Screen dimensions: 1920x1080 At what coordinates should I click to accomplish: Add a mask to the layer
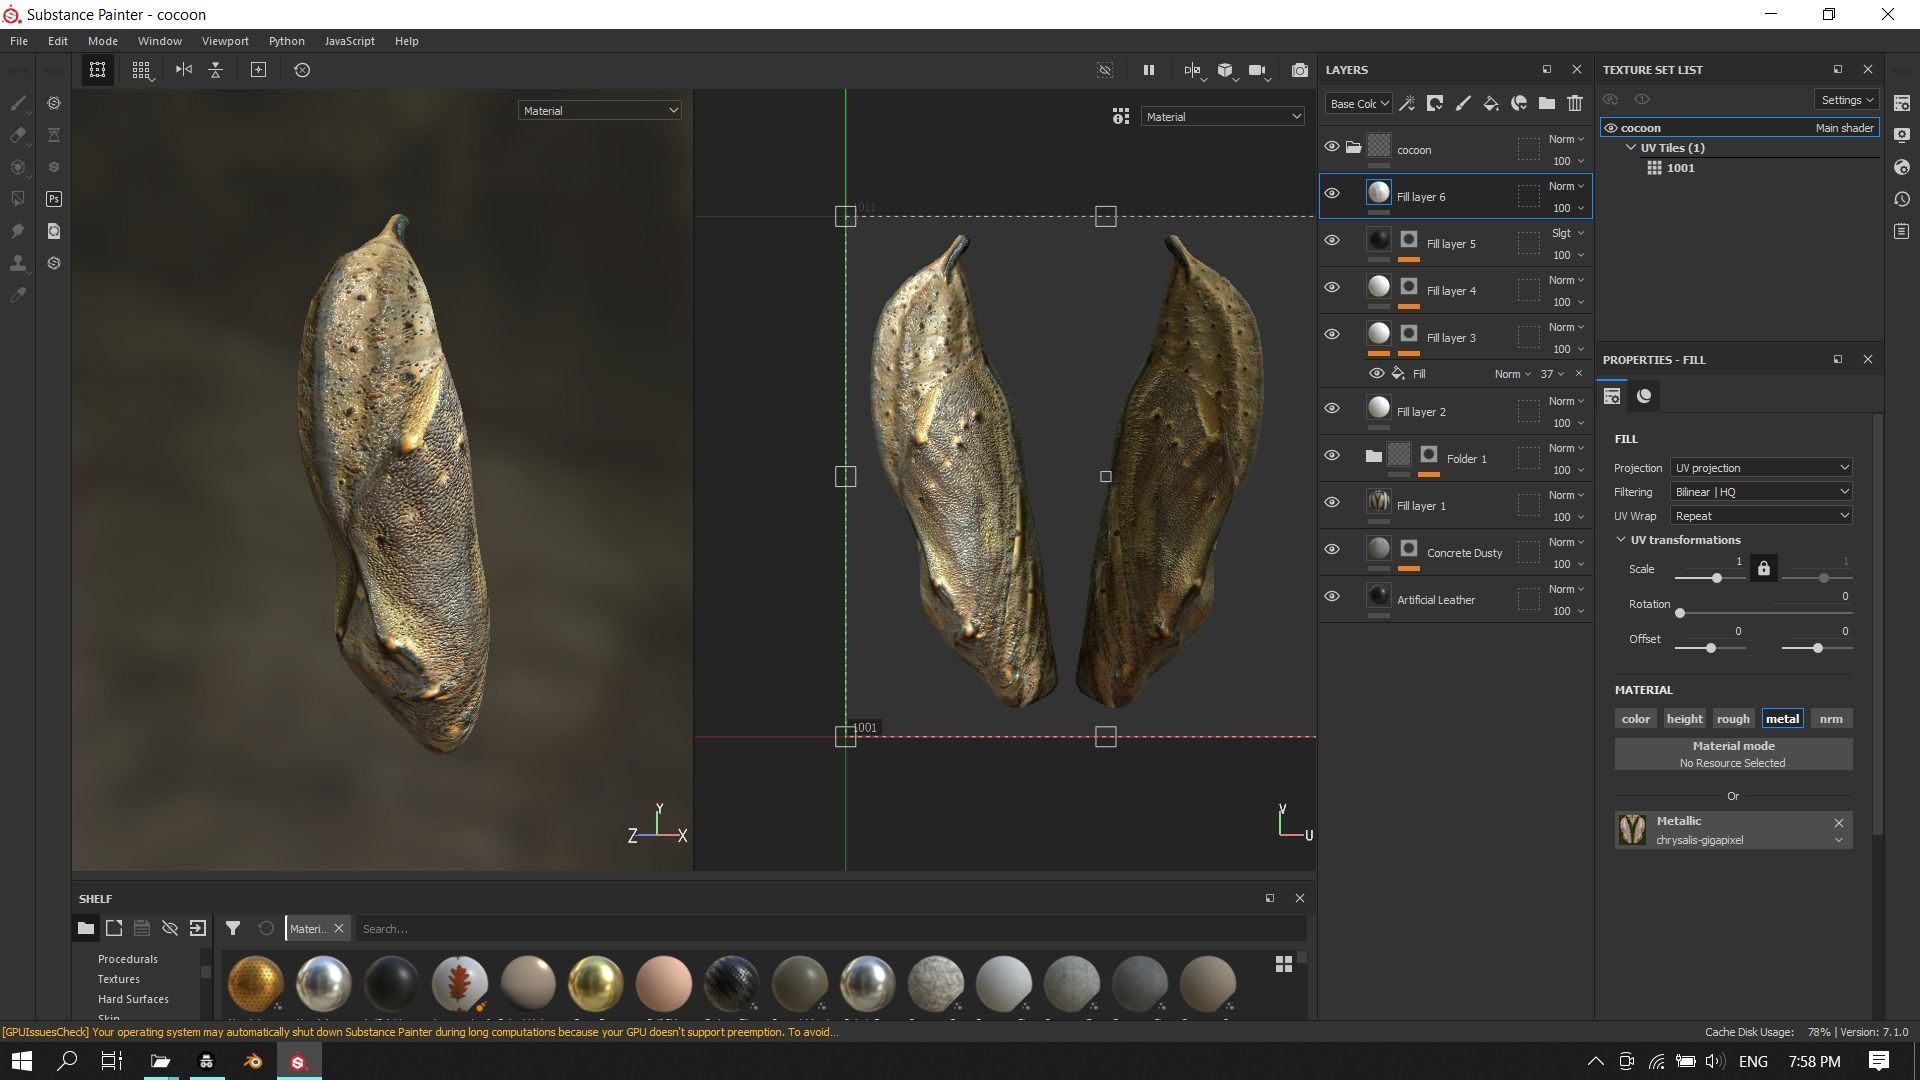pos(1435,103)
